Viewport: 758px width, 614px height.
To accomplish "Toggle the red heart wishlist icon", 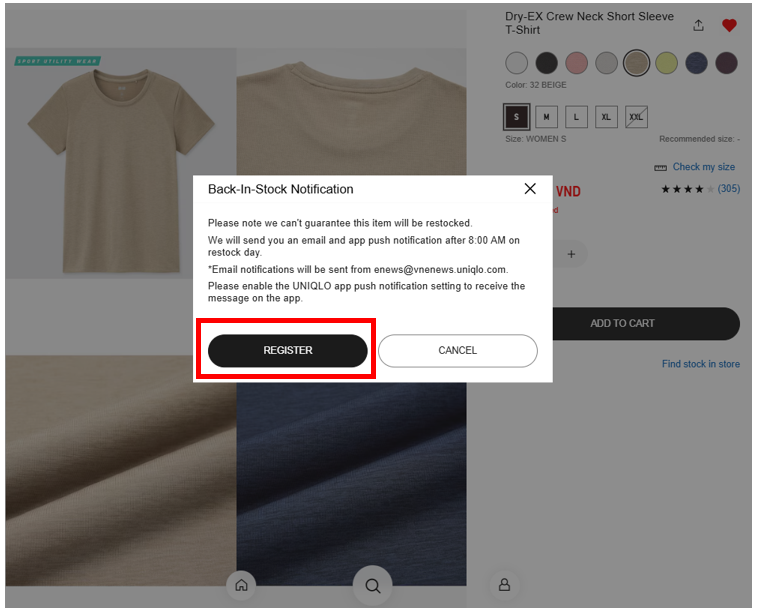I will click(x=729, y=25).
